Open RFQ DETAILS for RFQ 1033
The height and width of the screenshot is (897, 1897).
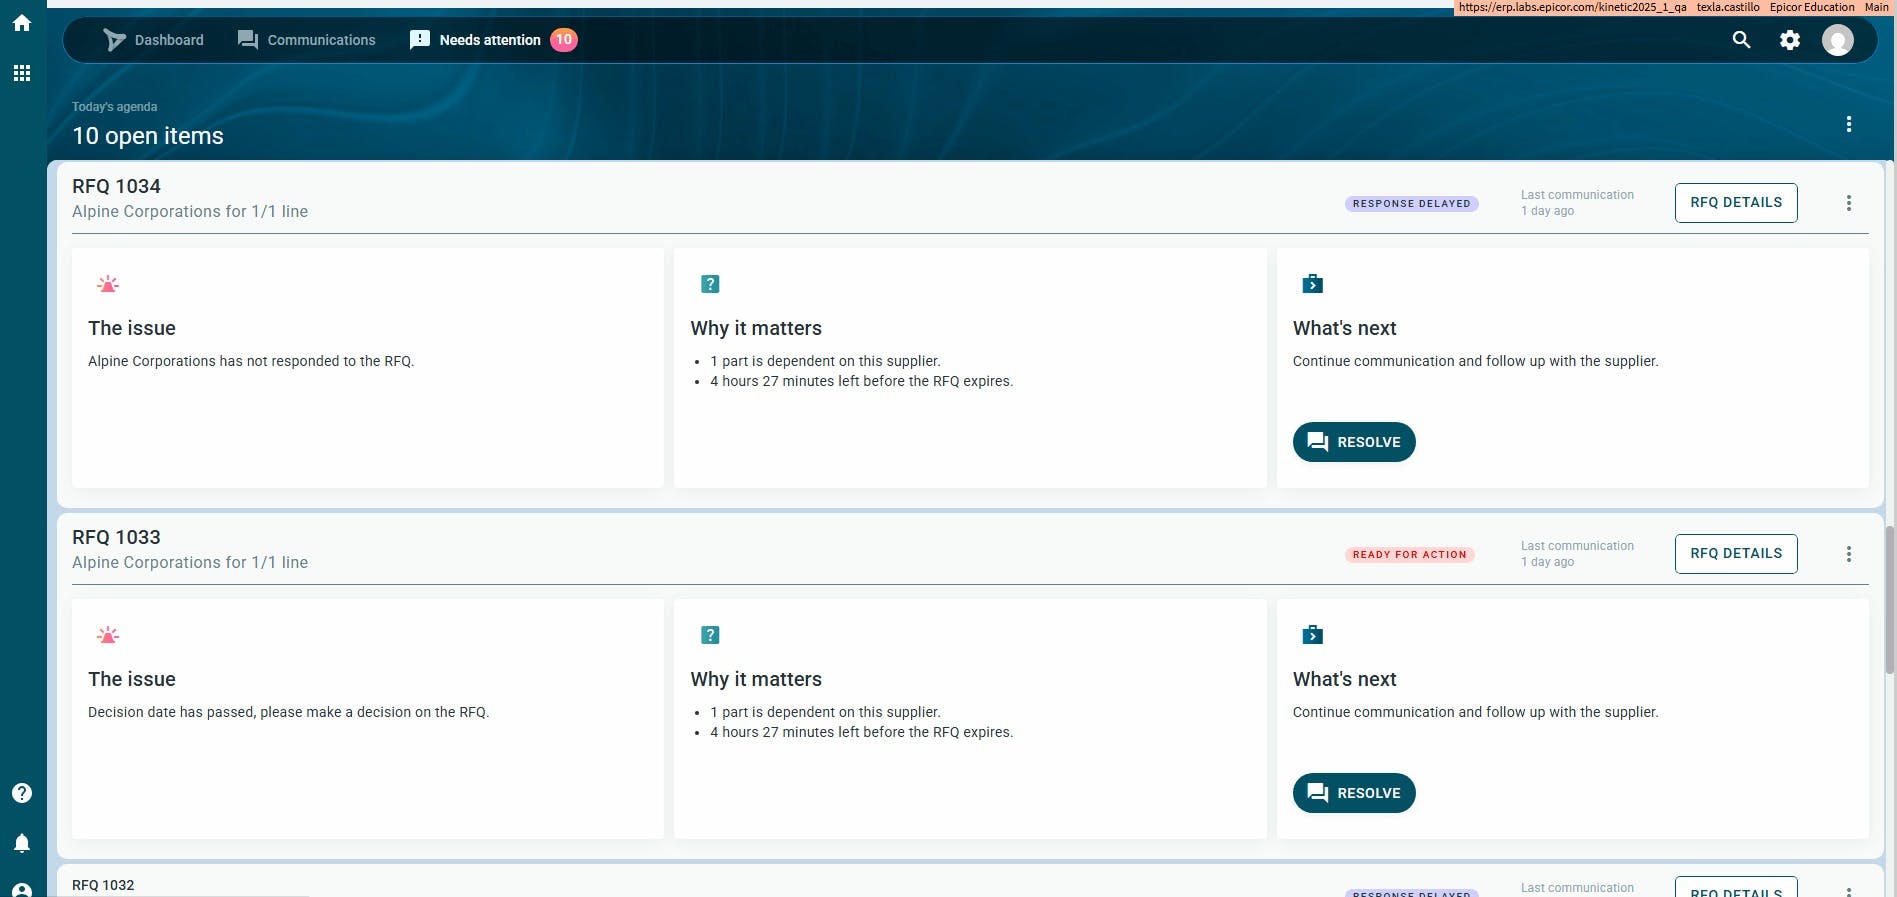1735,554
